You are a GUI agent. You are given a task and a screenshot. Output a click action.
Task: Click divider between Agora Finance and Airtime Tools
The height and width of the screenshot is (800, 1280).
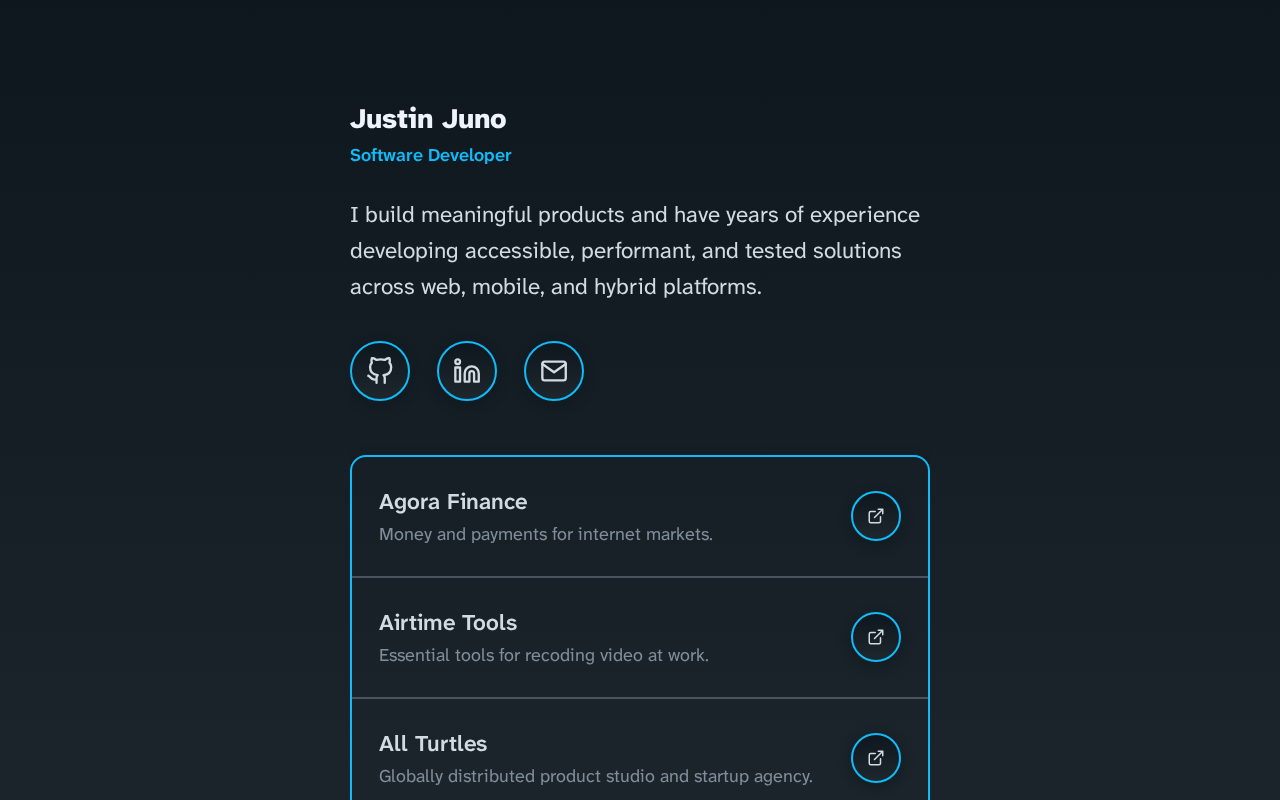coord(640,577)
